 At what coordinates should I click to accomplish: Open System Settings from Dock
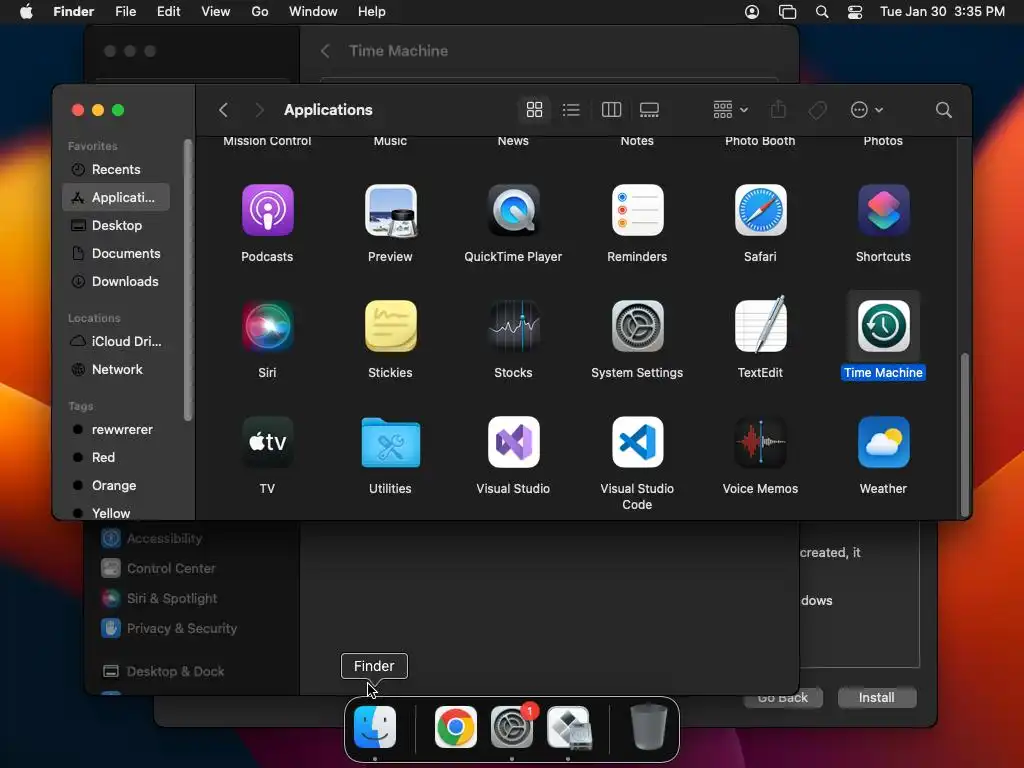(512, 727)
